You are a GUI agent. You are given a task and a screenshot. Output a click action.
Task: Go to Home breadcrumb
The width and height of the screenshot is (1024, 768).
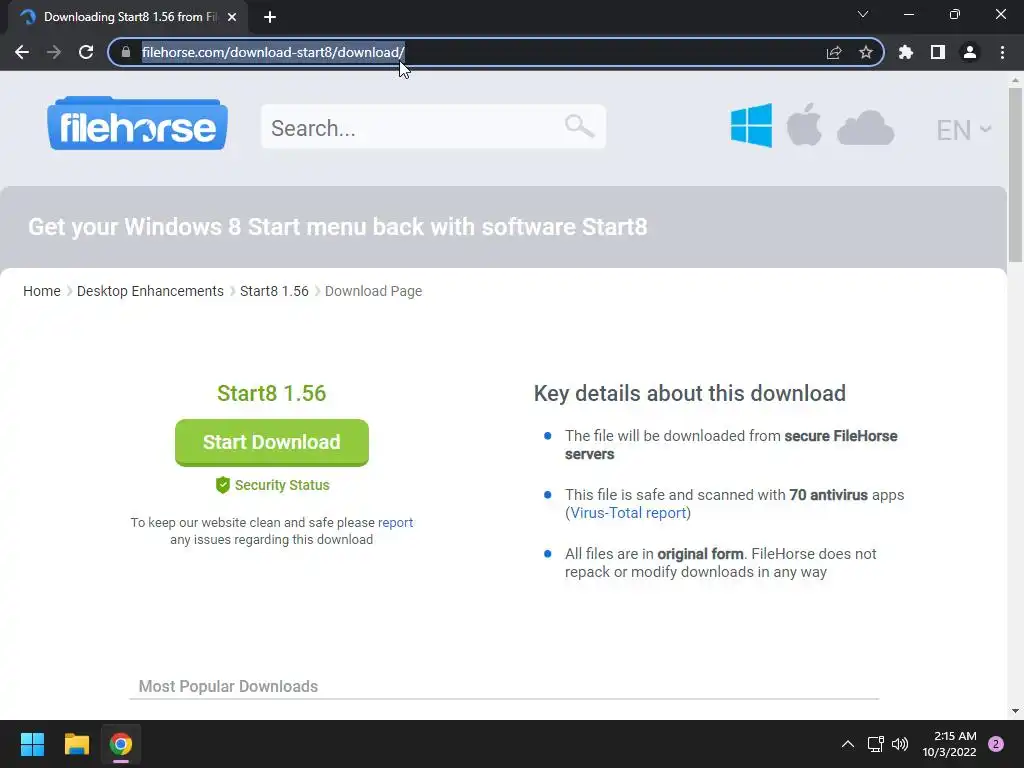[42, 291]
